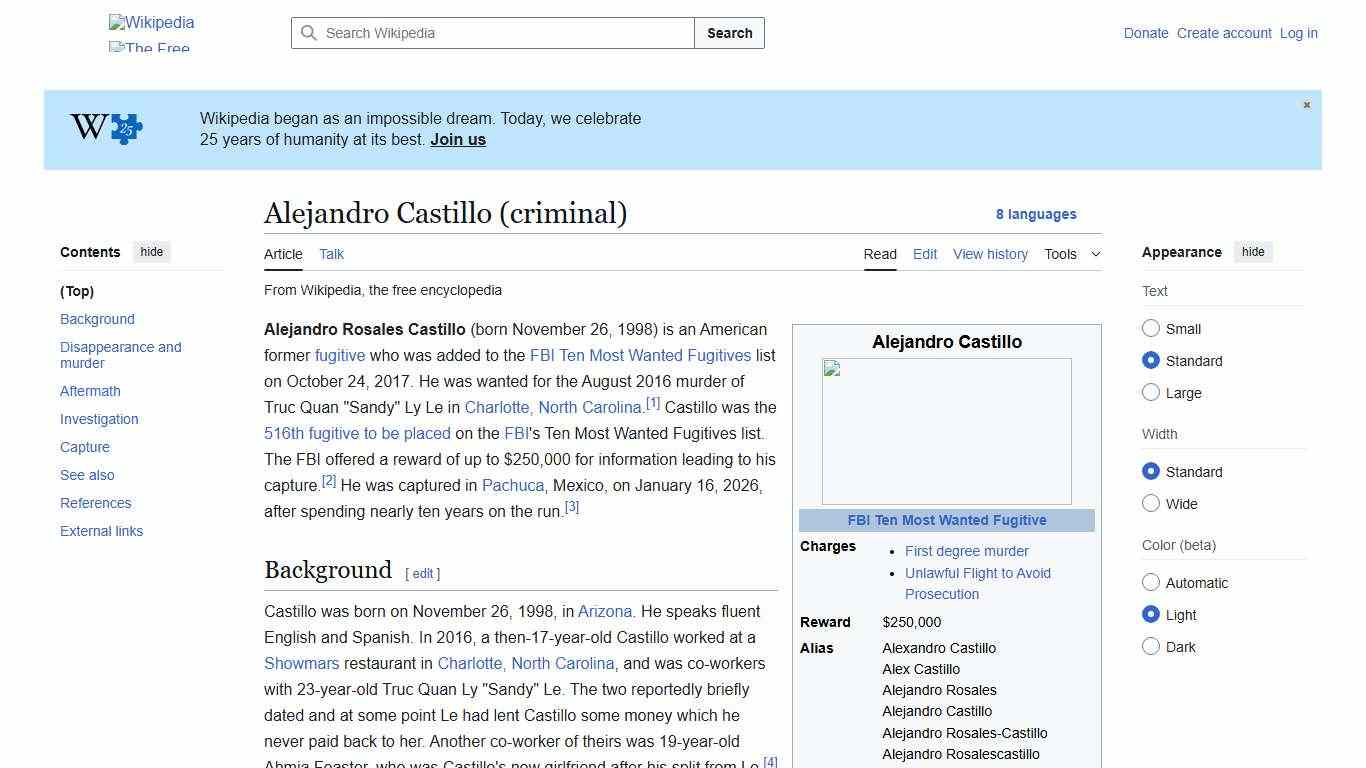Click the fugitive's photo placeholder in infobox
Screen dimensions: 1366x768
pos(946,430)
